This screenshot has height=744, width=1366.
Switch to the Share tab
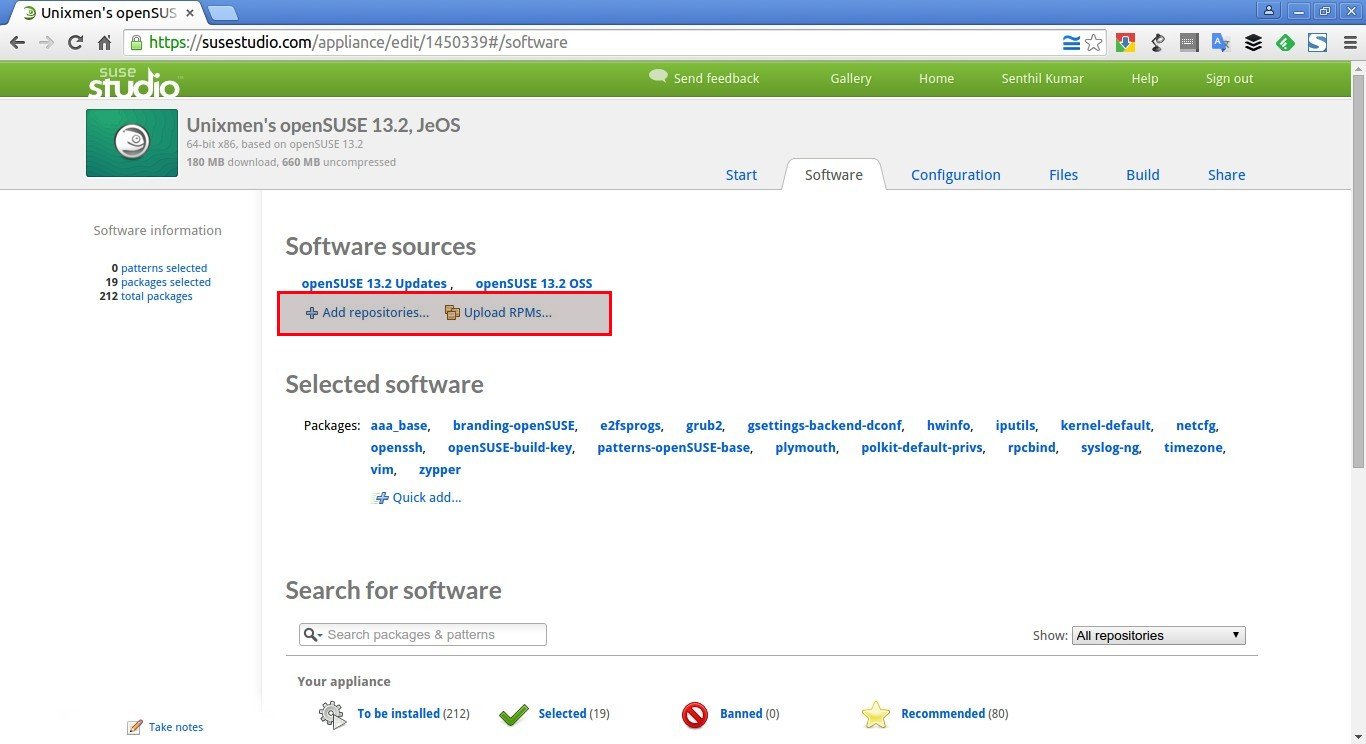click(1226, 174)
